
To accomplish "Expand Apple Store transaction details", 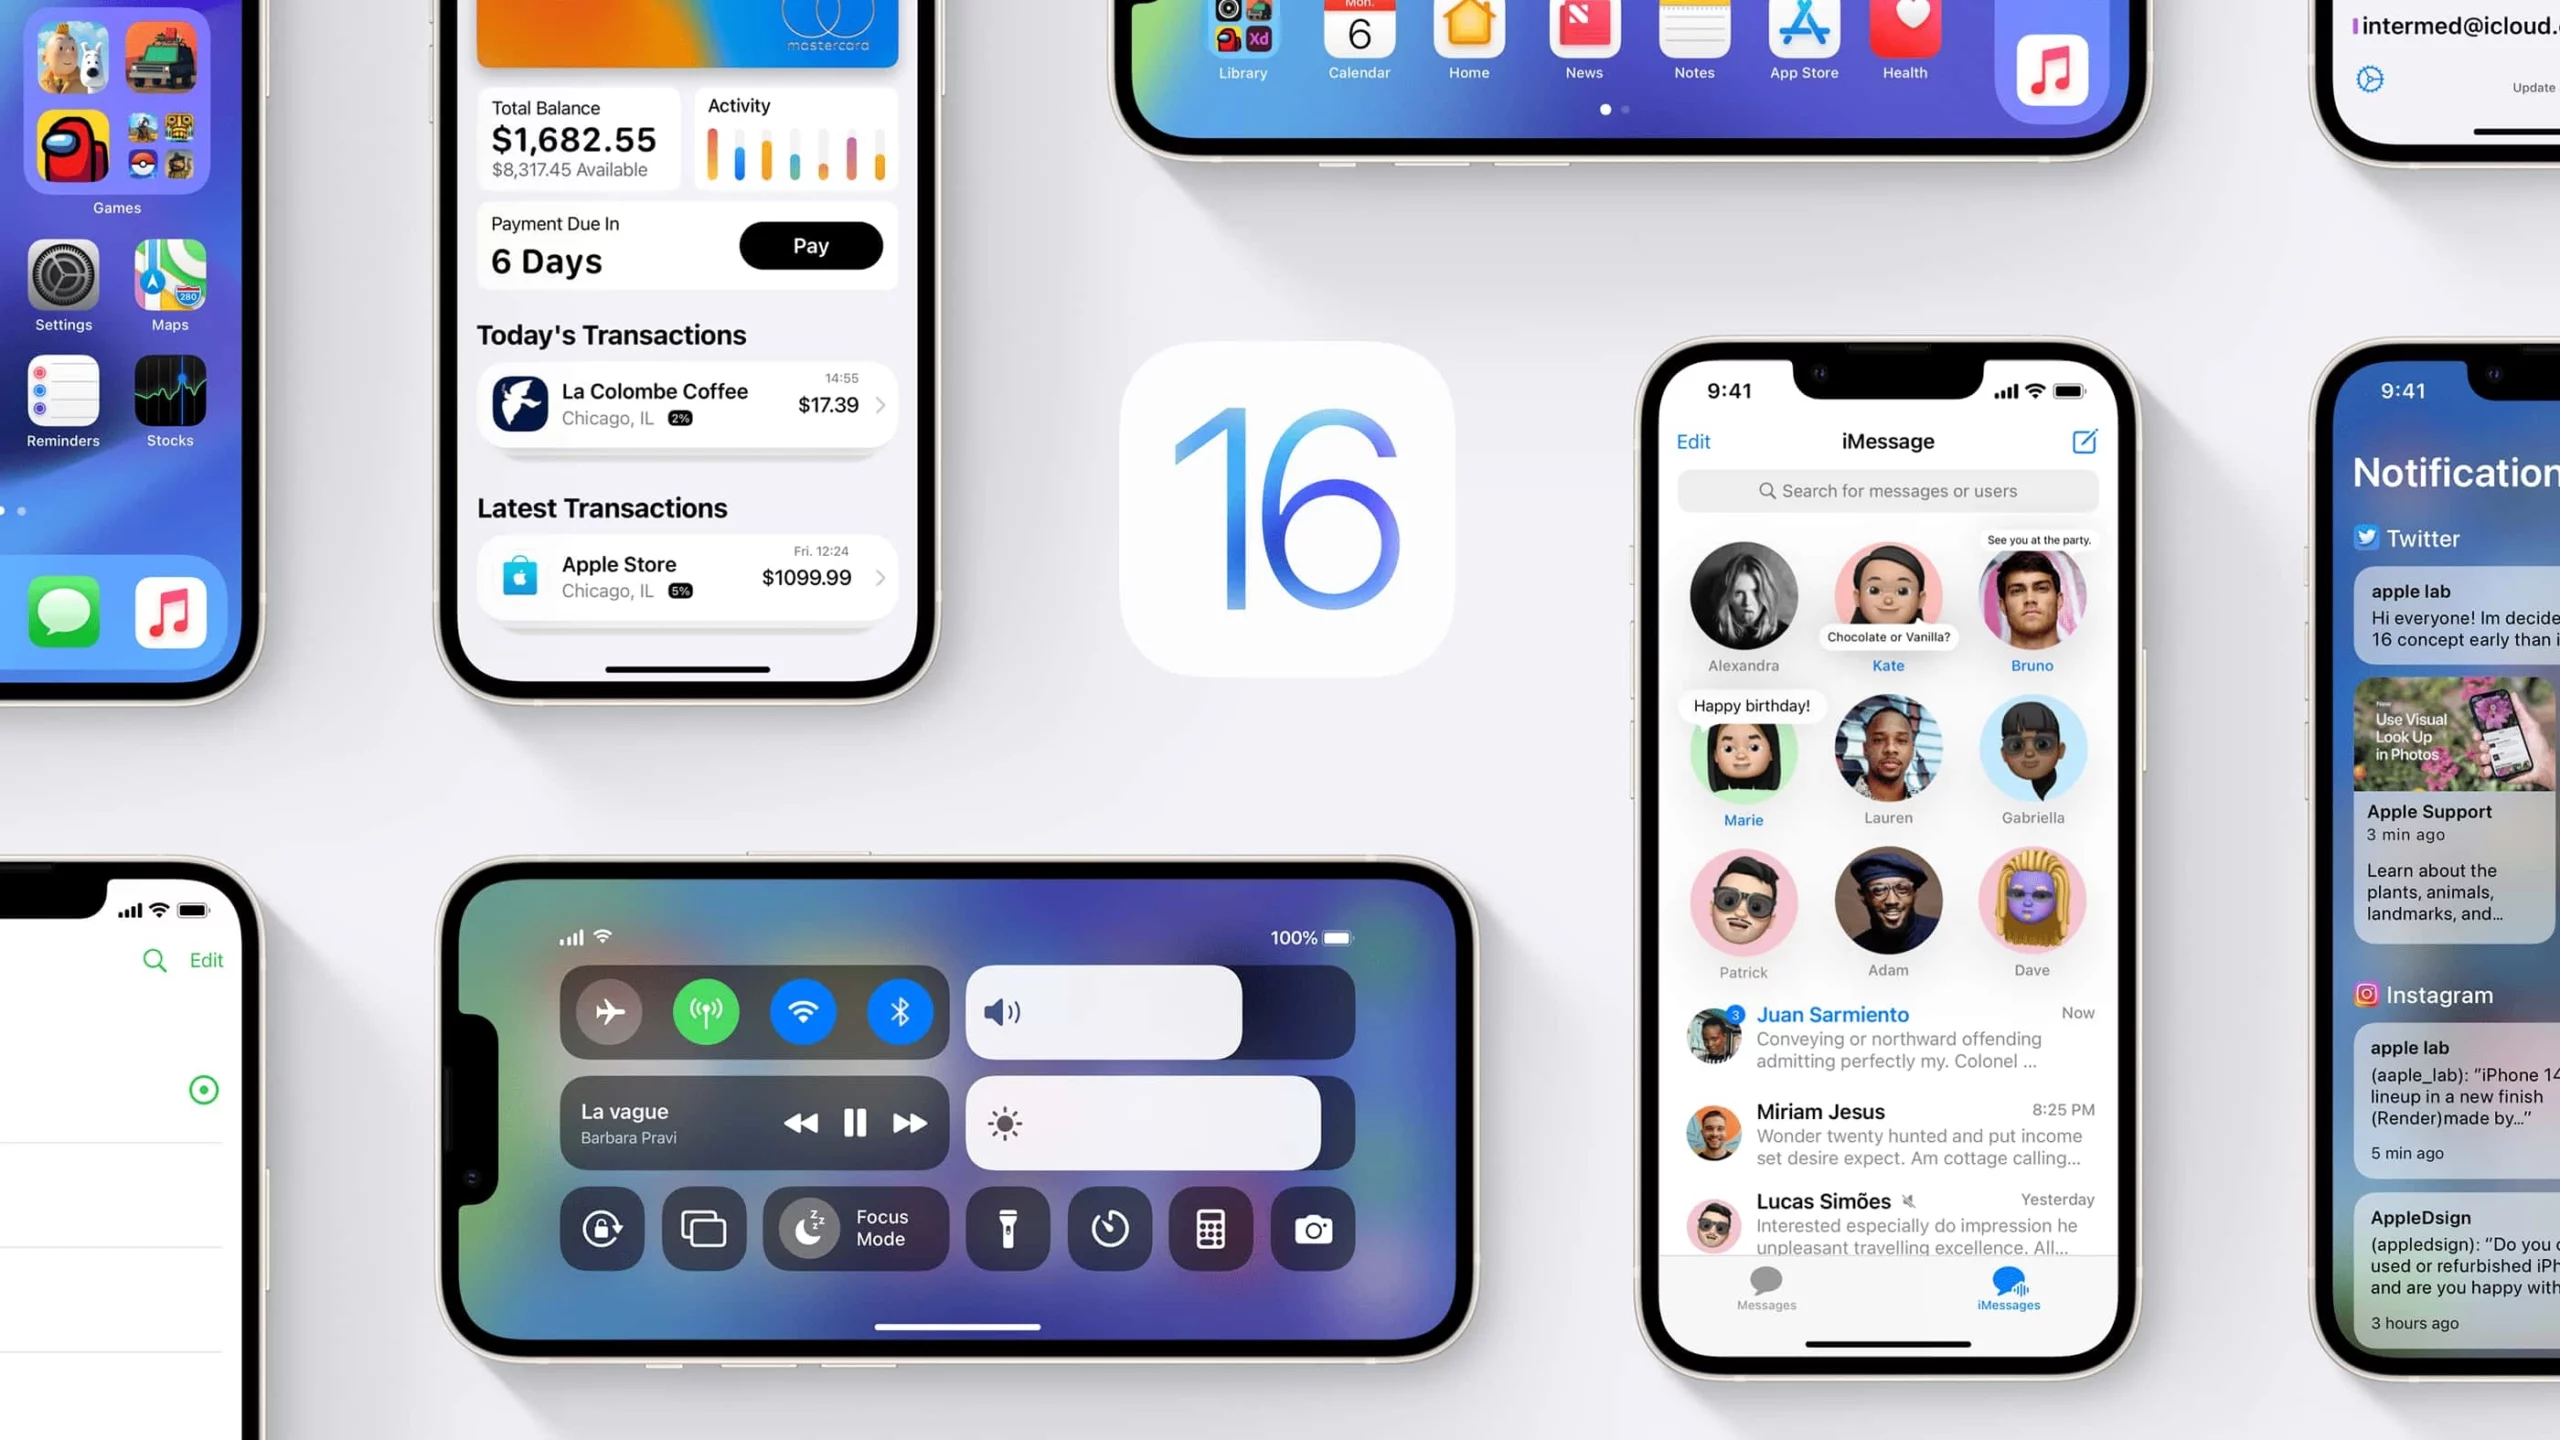I will [x=877, y=577].
